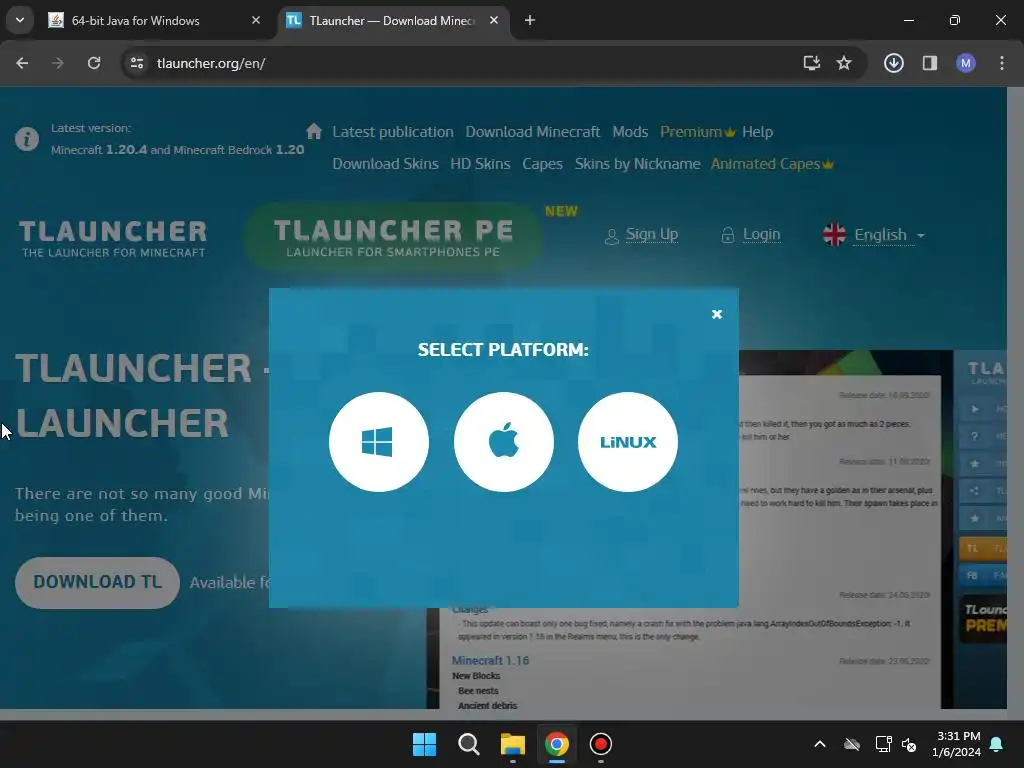The width and height of the screenshot is (1024, 768).
Task: Open network status tray icon
Action: coord(883,744)
